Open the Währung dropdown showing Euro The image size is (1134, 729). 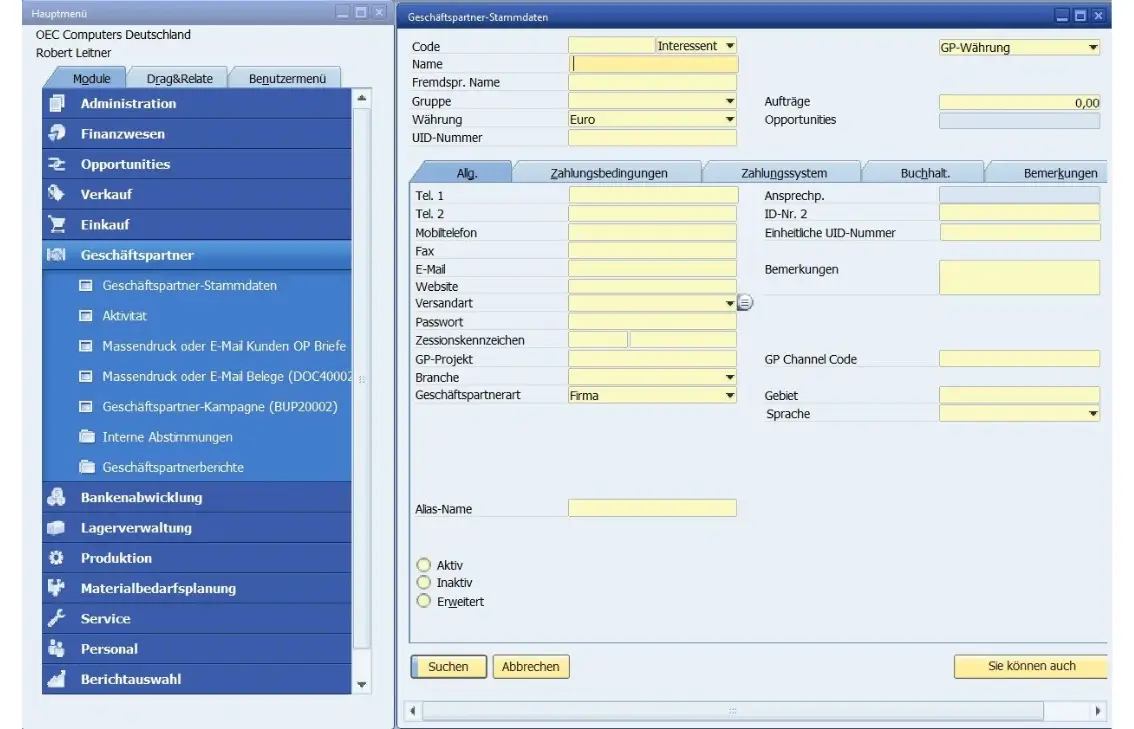(x=729, y=119)
